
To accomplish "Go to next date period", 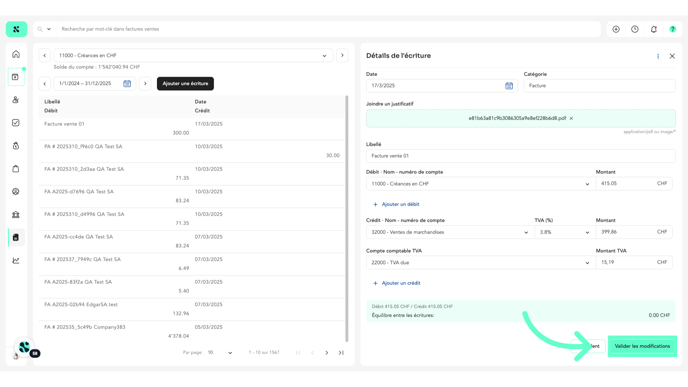I will pyautogui.click(x=145, y=83).
